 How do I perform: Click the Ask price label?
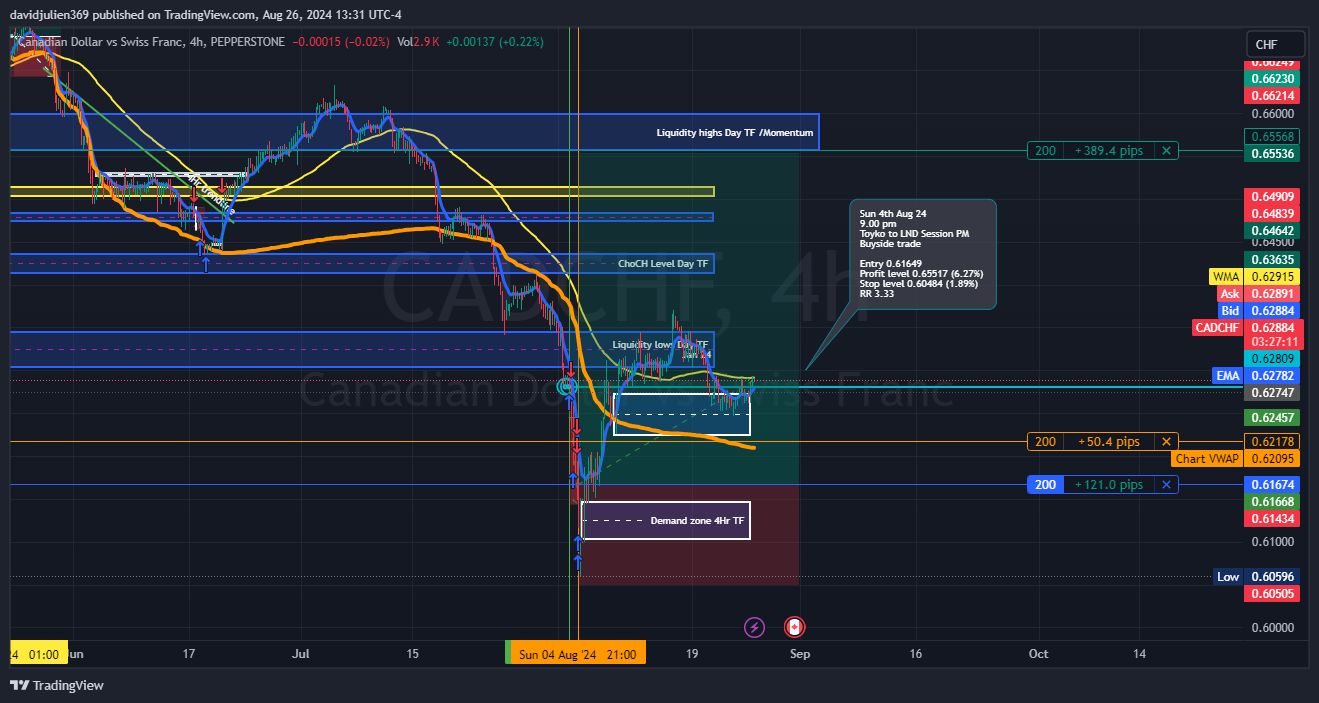pos(1229,294)
